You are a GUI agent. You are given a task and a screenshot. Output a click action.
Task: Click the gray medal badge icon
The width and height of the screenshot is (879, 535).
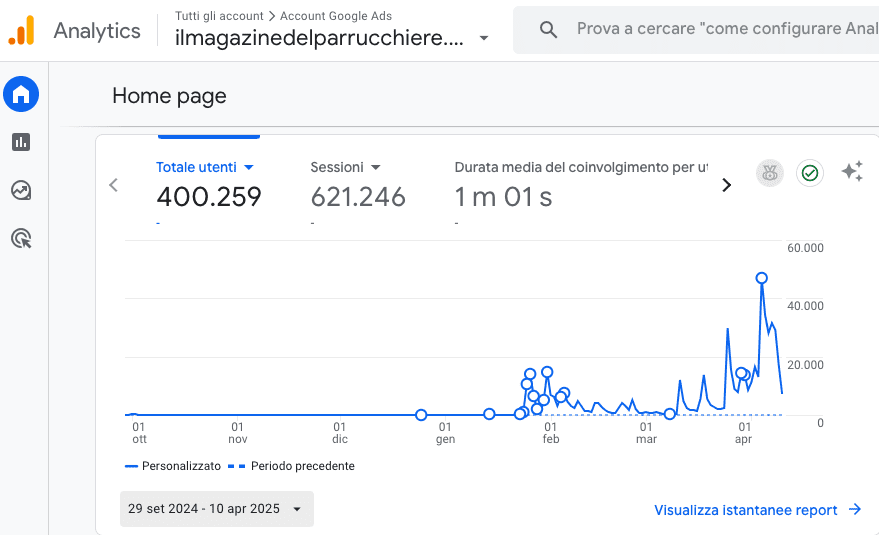click(x=769, y=173)
